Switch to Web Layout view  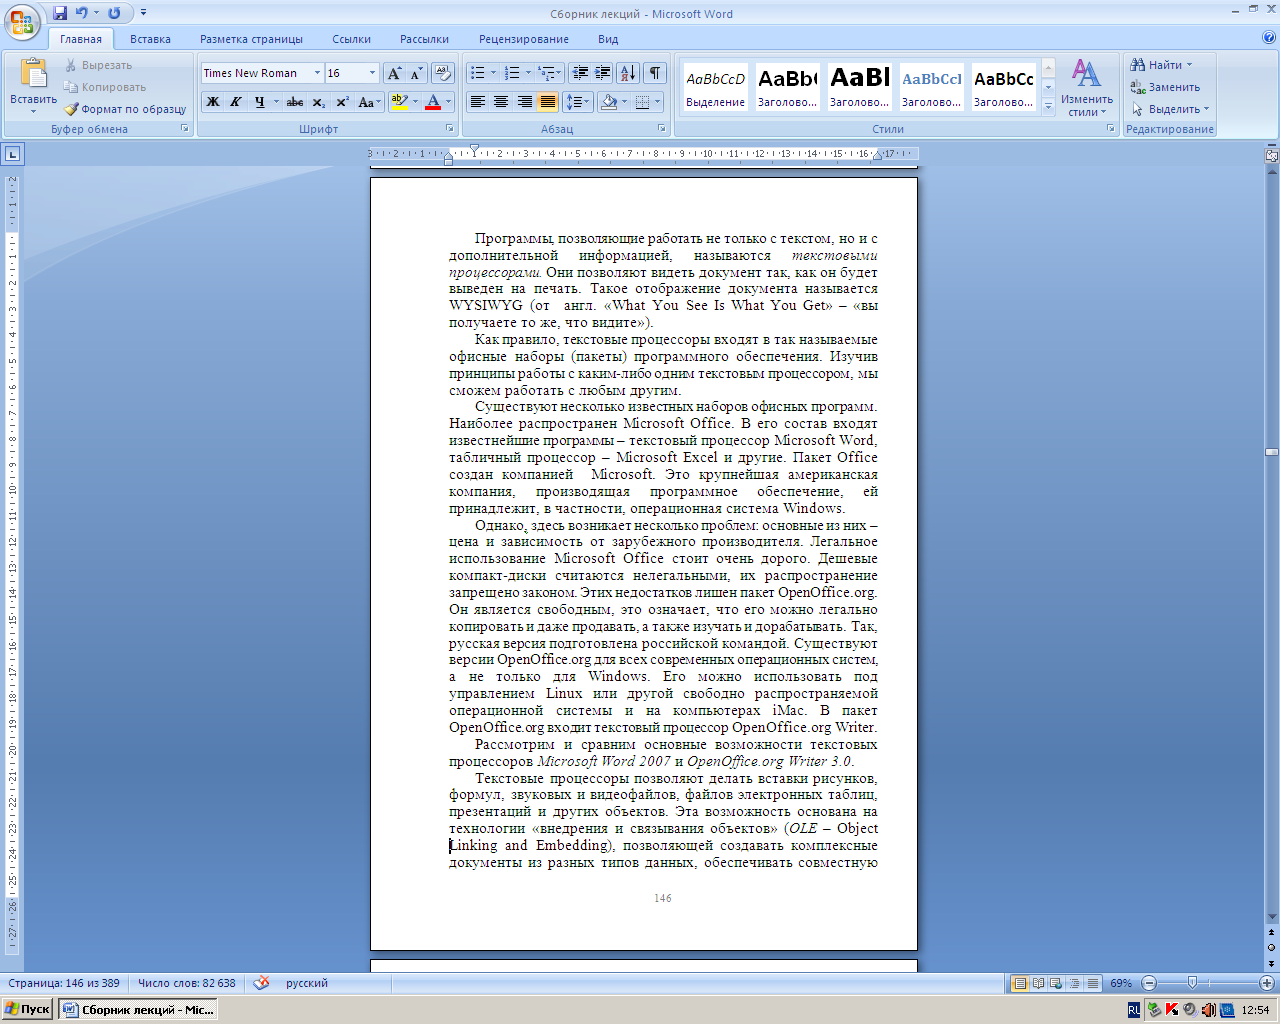click(1056, 983)
